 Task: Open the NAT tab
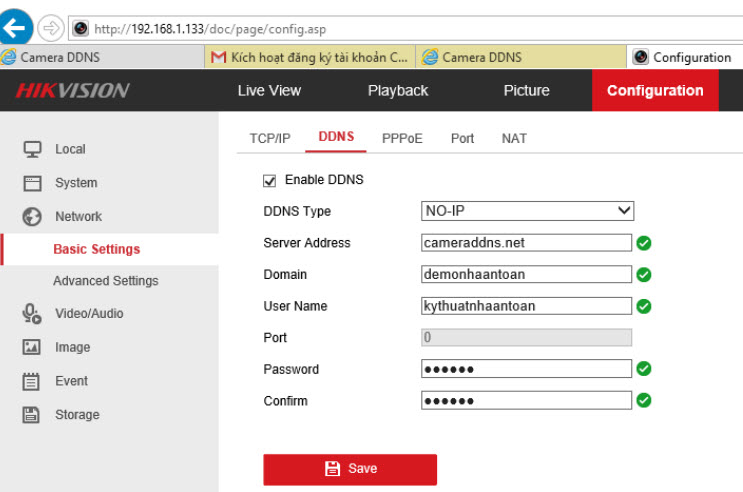point(514,138)
